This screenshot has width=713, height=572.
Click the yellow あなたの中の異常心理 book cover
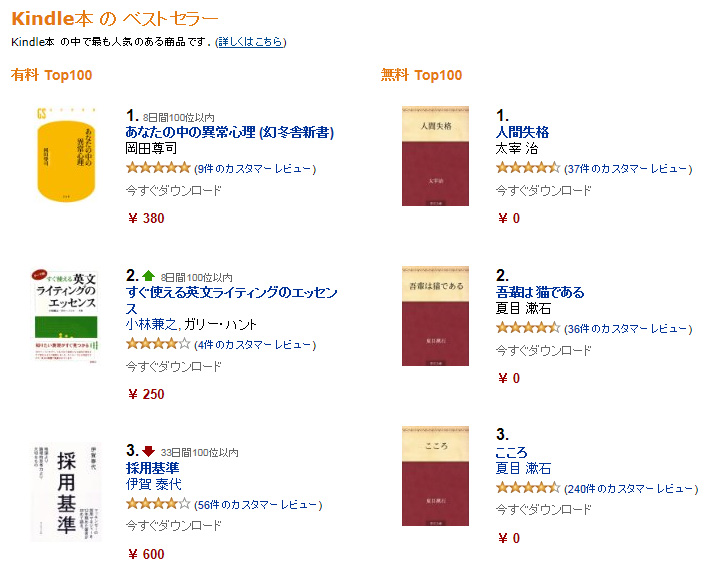pyautogui.click(x=66, y=155)
